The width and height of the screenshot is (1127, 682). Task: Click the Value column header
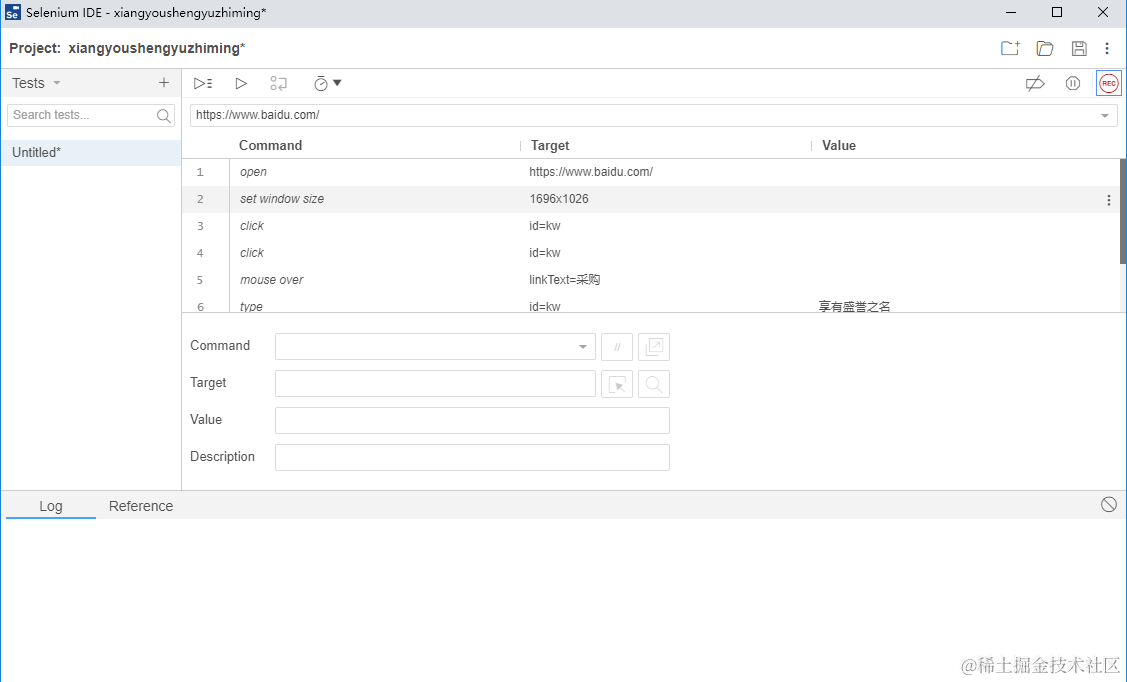pos(839,145)
